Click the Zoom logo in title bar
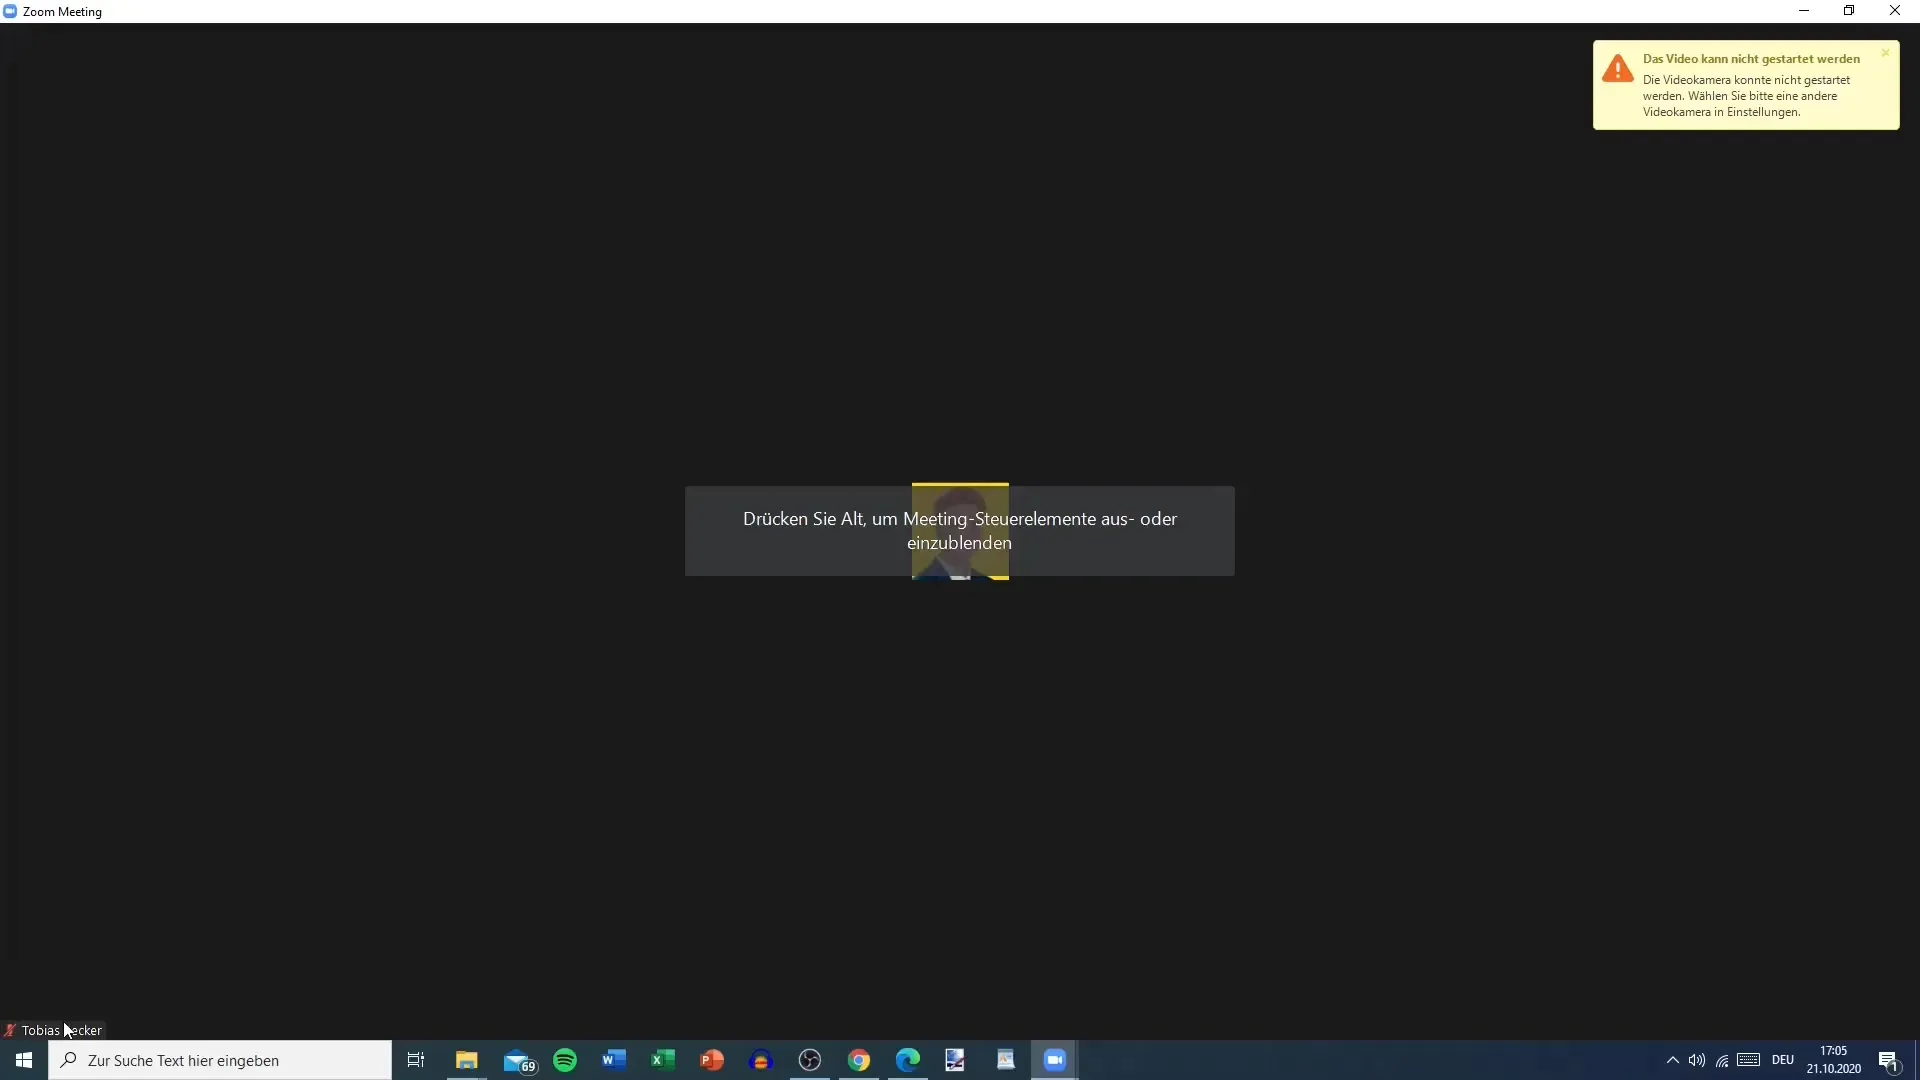This screenshot has height=1080, width=1920. 10,11
